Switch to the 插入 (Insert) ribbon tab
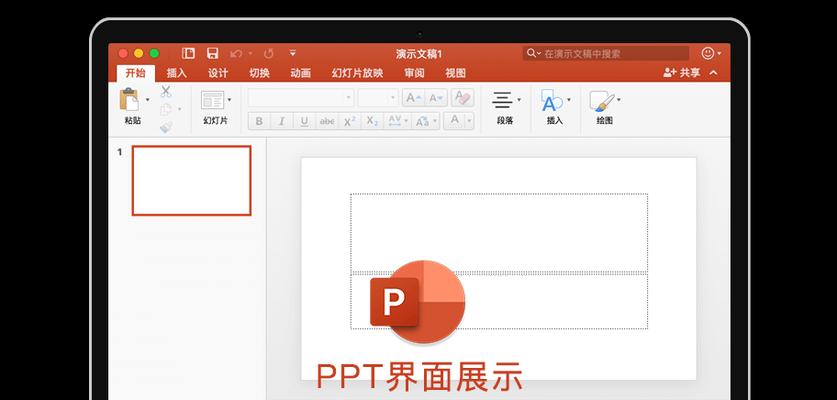This screenshot has width=837, height=400. coord(177,73)
